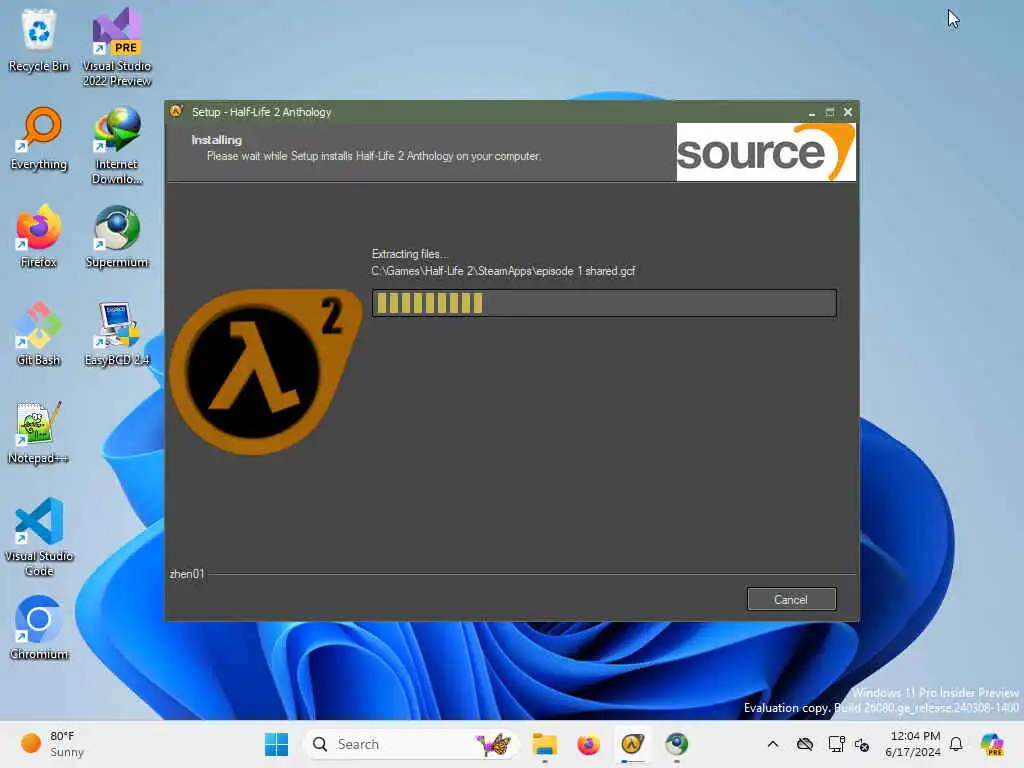Click the network status tray icon
Image resolution: width=1024 pixels, height=768 pixels.
(x=836, y=744)
